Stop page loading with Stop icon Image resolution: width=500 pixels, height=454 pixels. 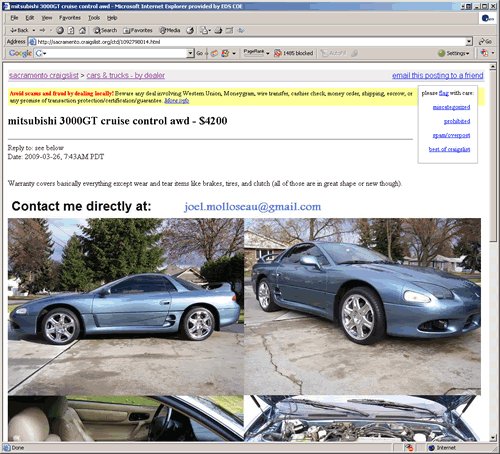tap(60, 30)
